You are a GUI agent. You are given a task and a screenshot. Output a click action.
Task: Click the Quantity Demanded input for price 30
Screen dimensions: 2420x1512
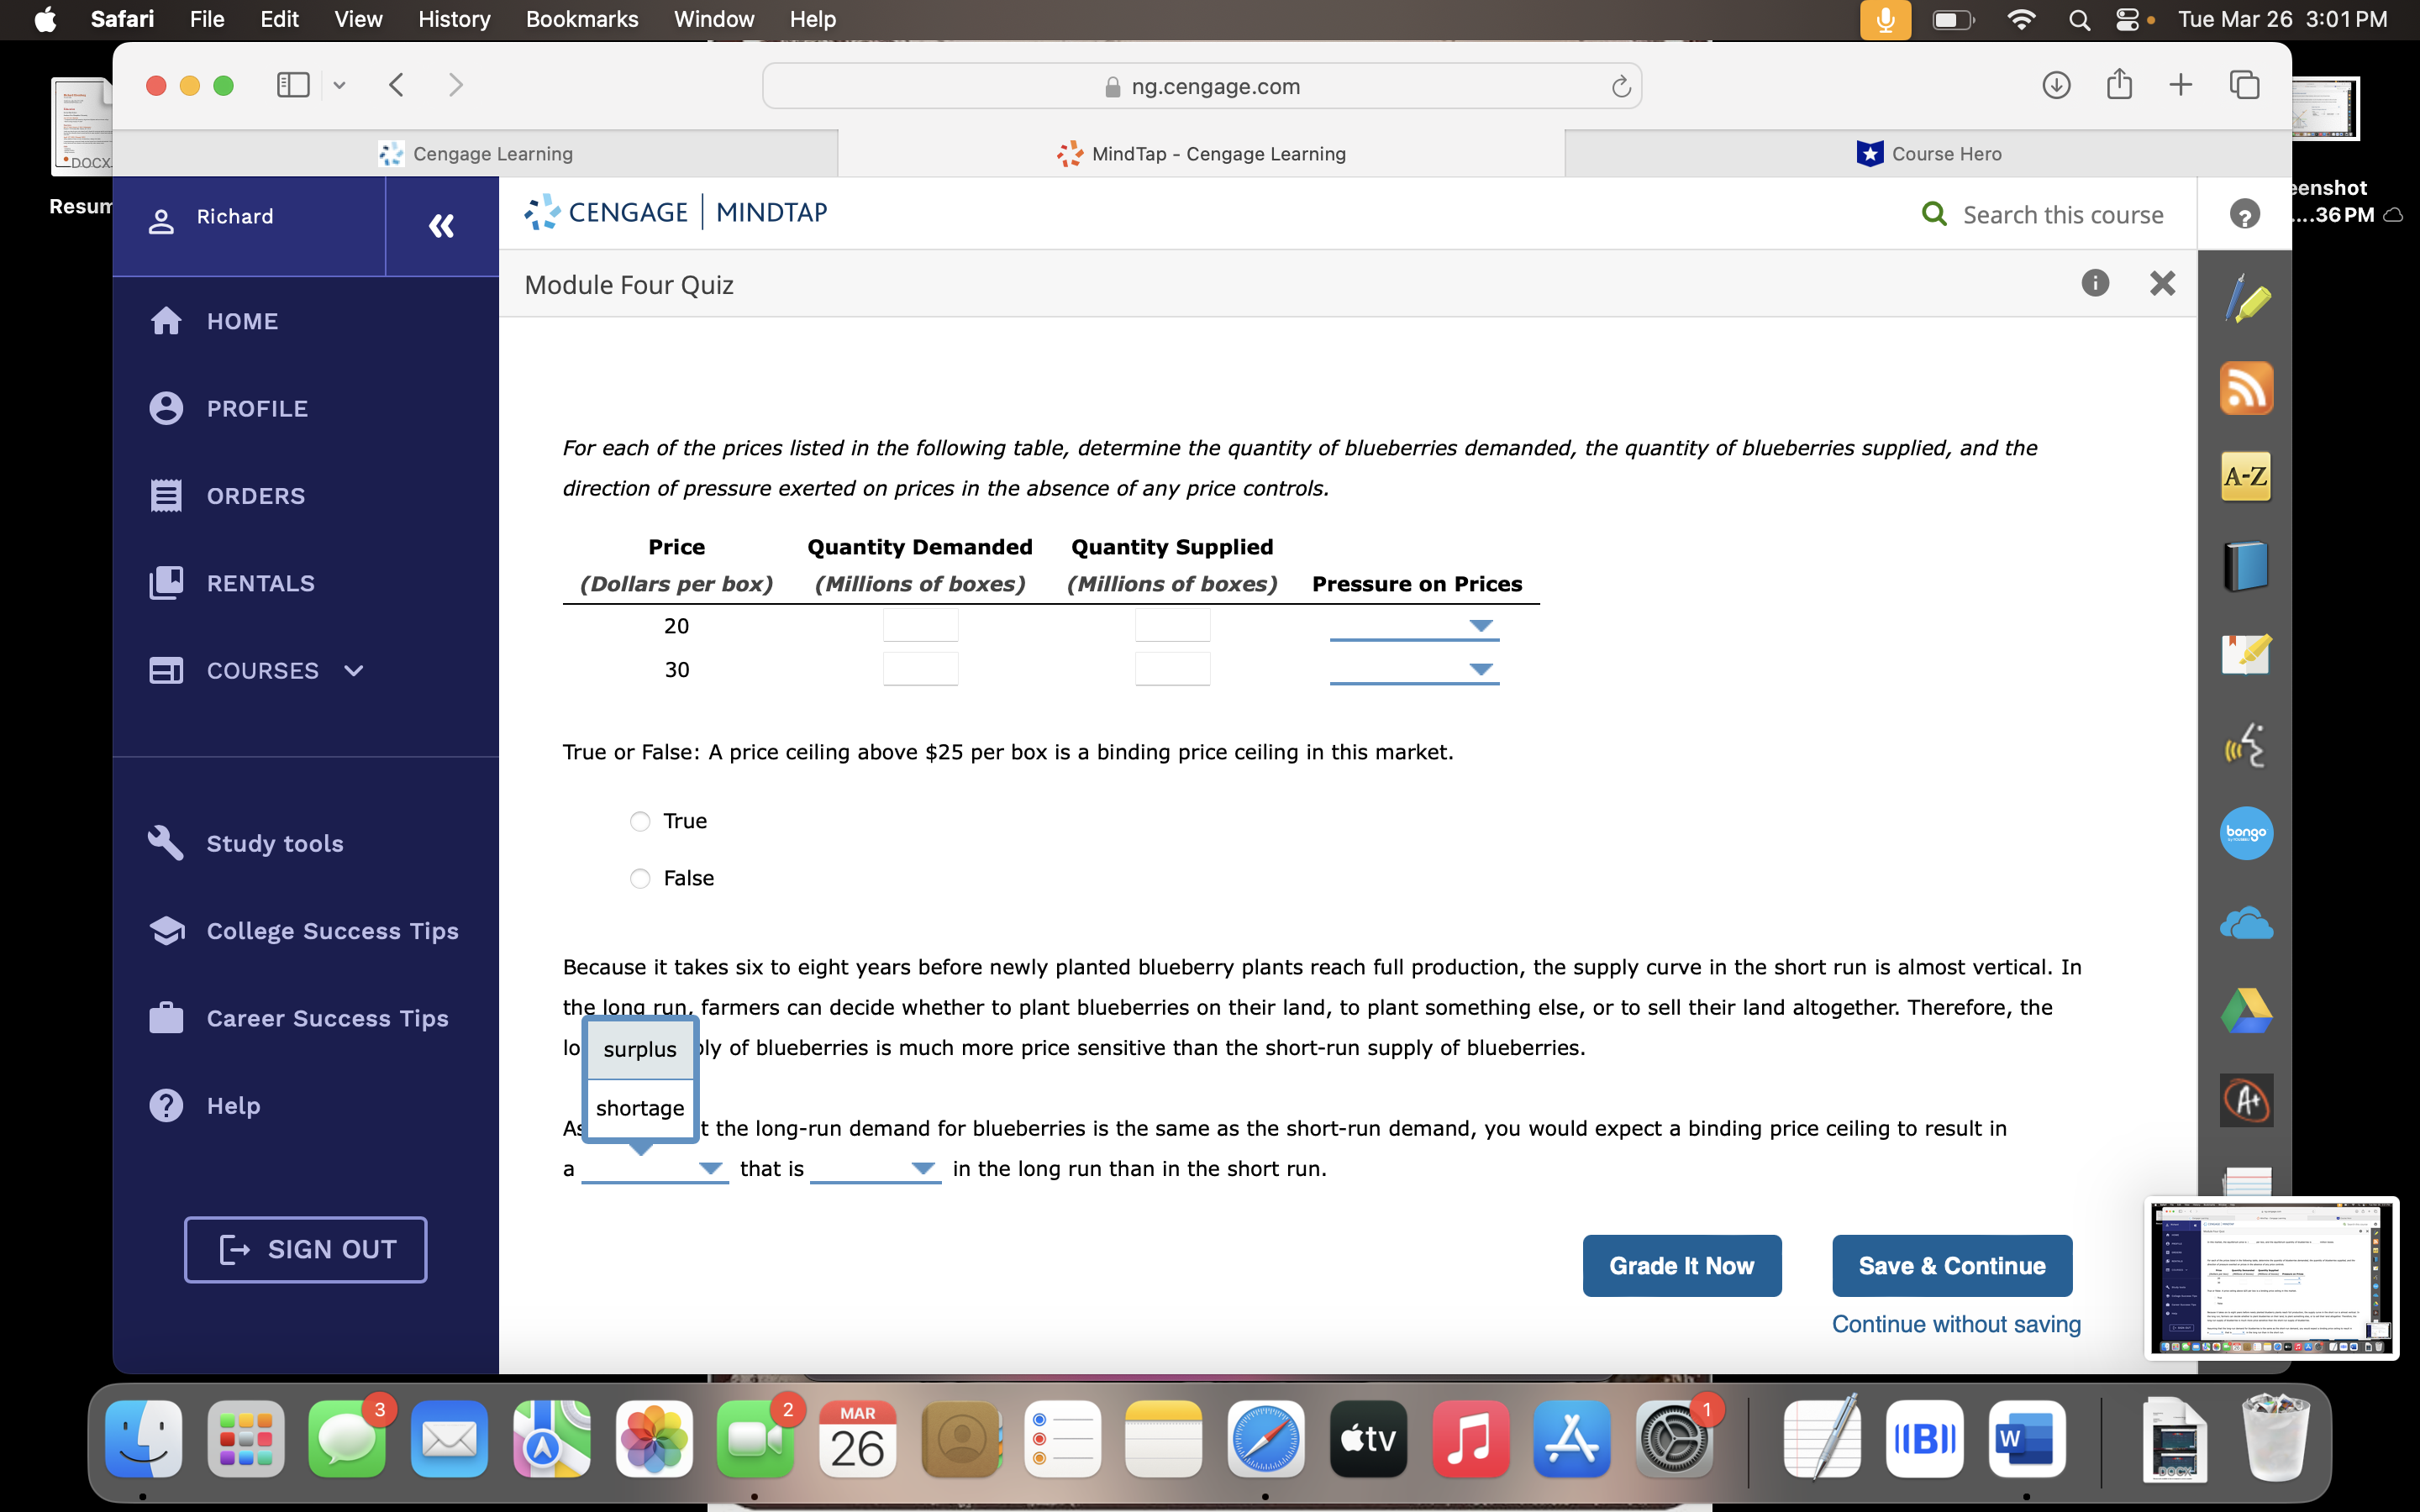pos(919,668)
